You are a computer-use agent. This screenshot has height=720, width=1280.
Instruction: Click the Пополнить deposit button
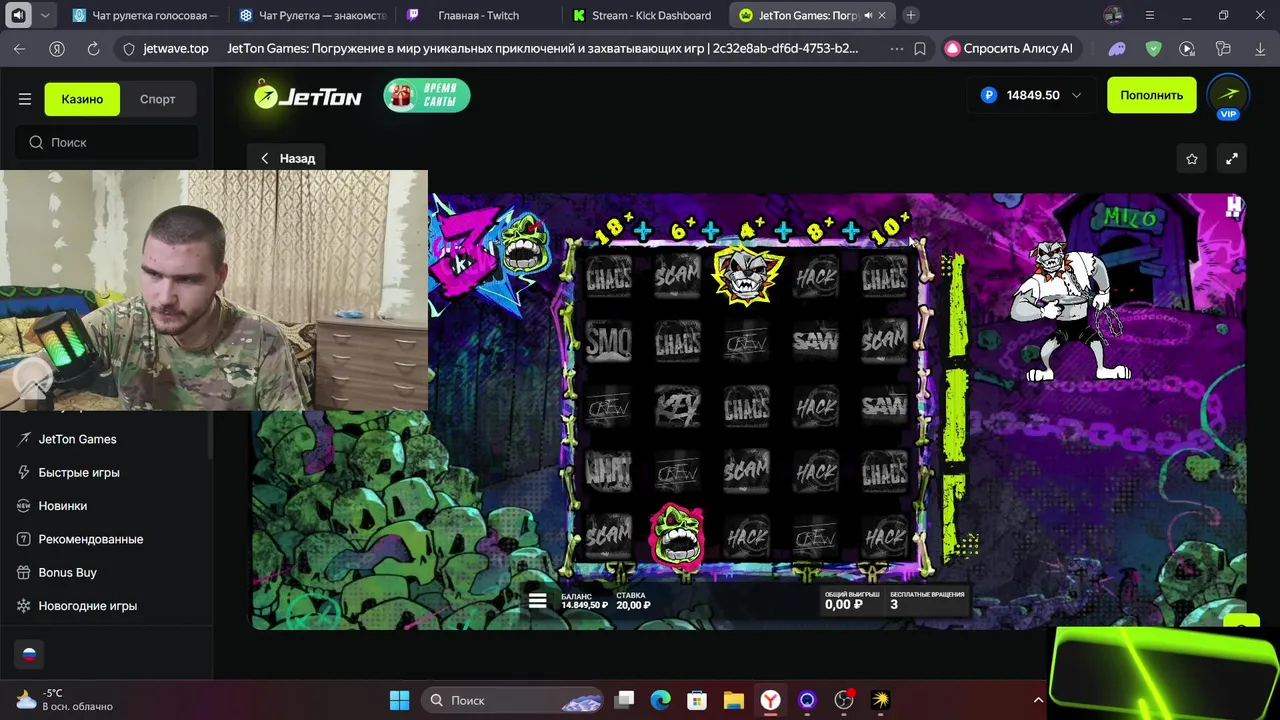(1151, 95)
